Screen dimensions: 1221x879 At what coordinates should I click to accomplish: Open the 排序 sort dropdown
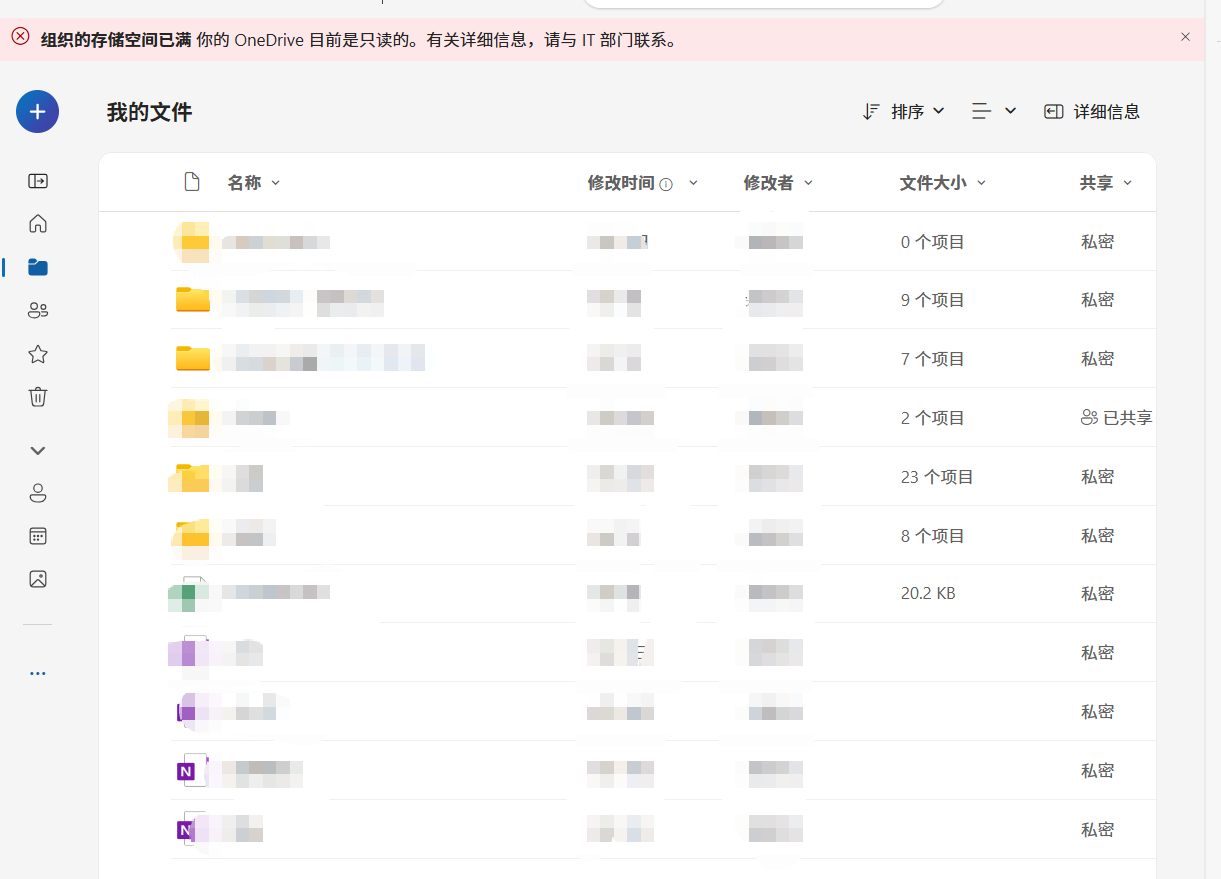click(903, 111)
